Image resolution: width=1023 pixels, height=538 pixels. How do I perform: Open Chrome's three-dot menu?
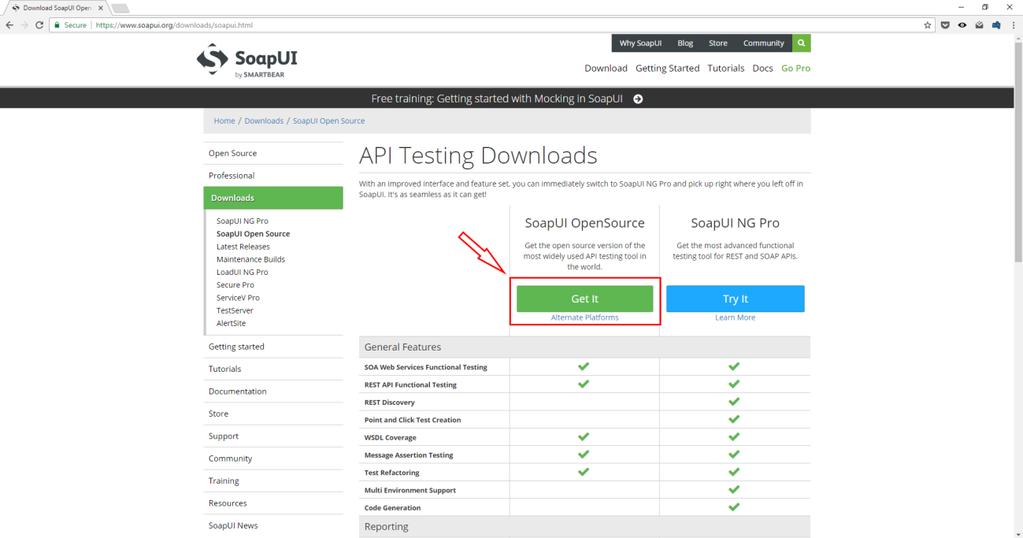[1013, 25]
